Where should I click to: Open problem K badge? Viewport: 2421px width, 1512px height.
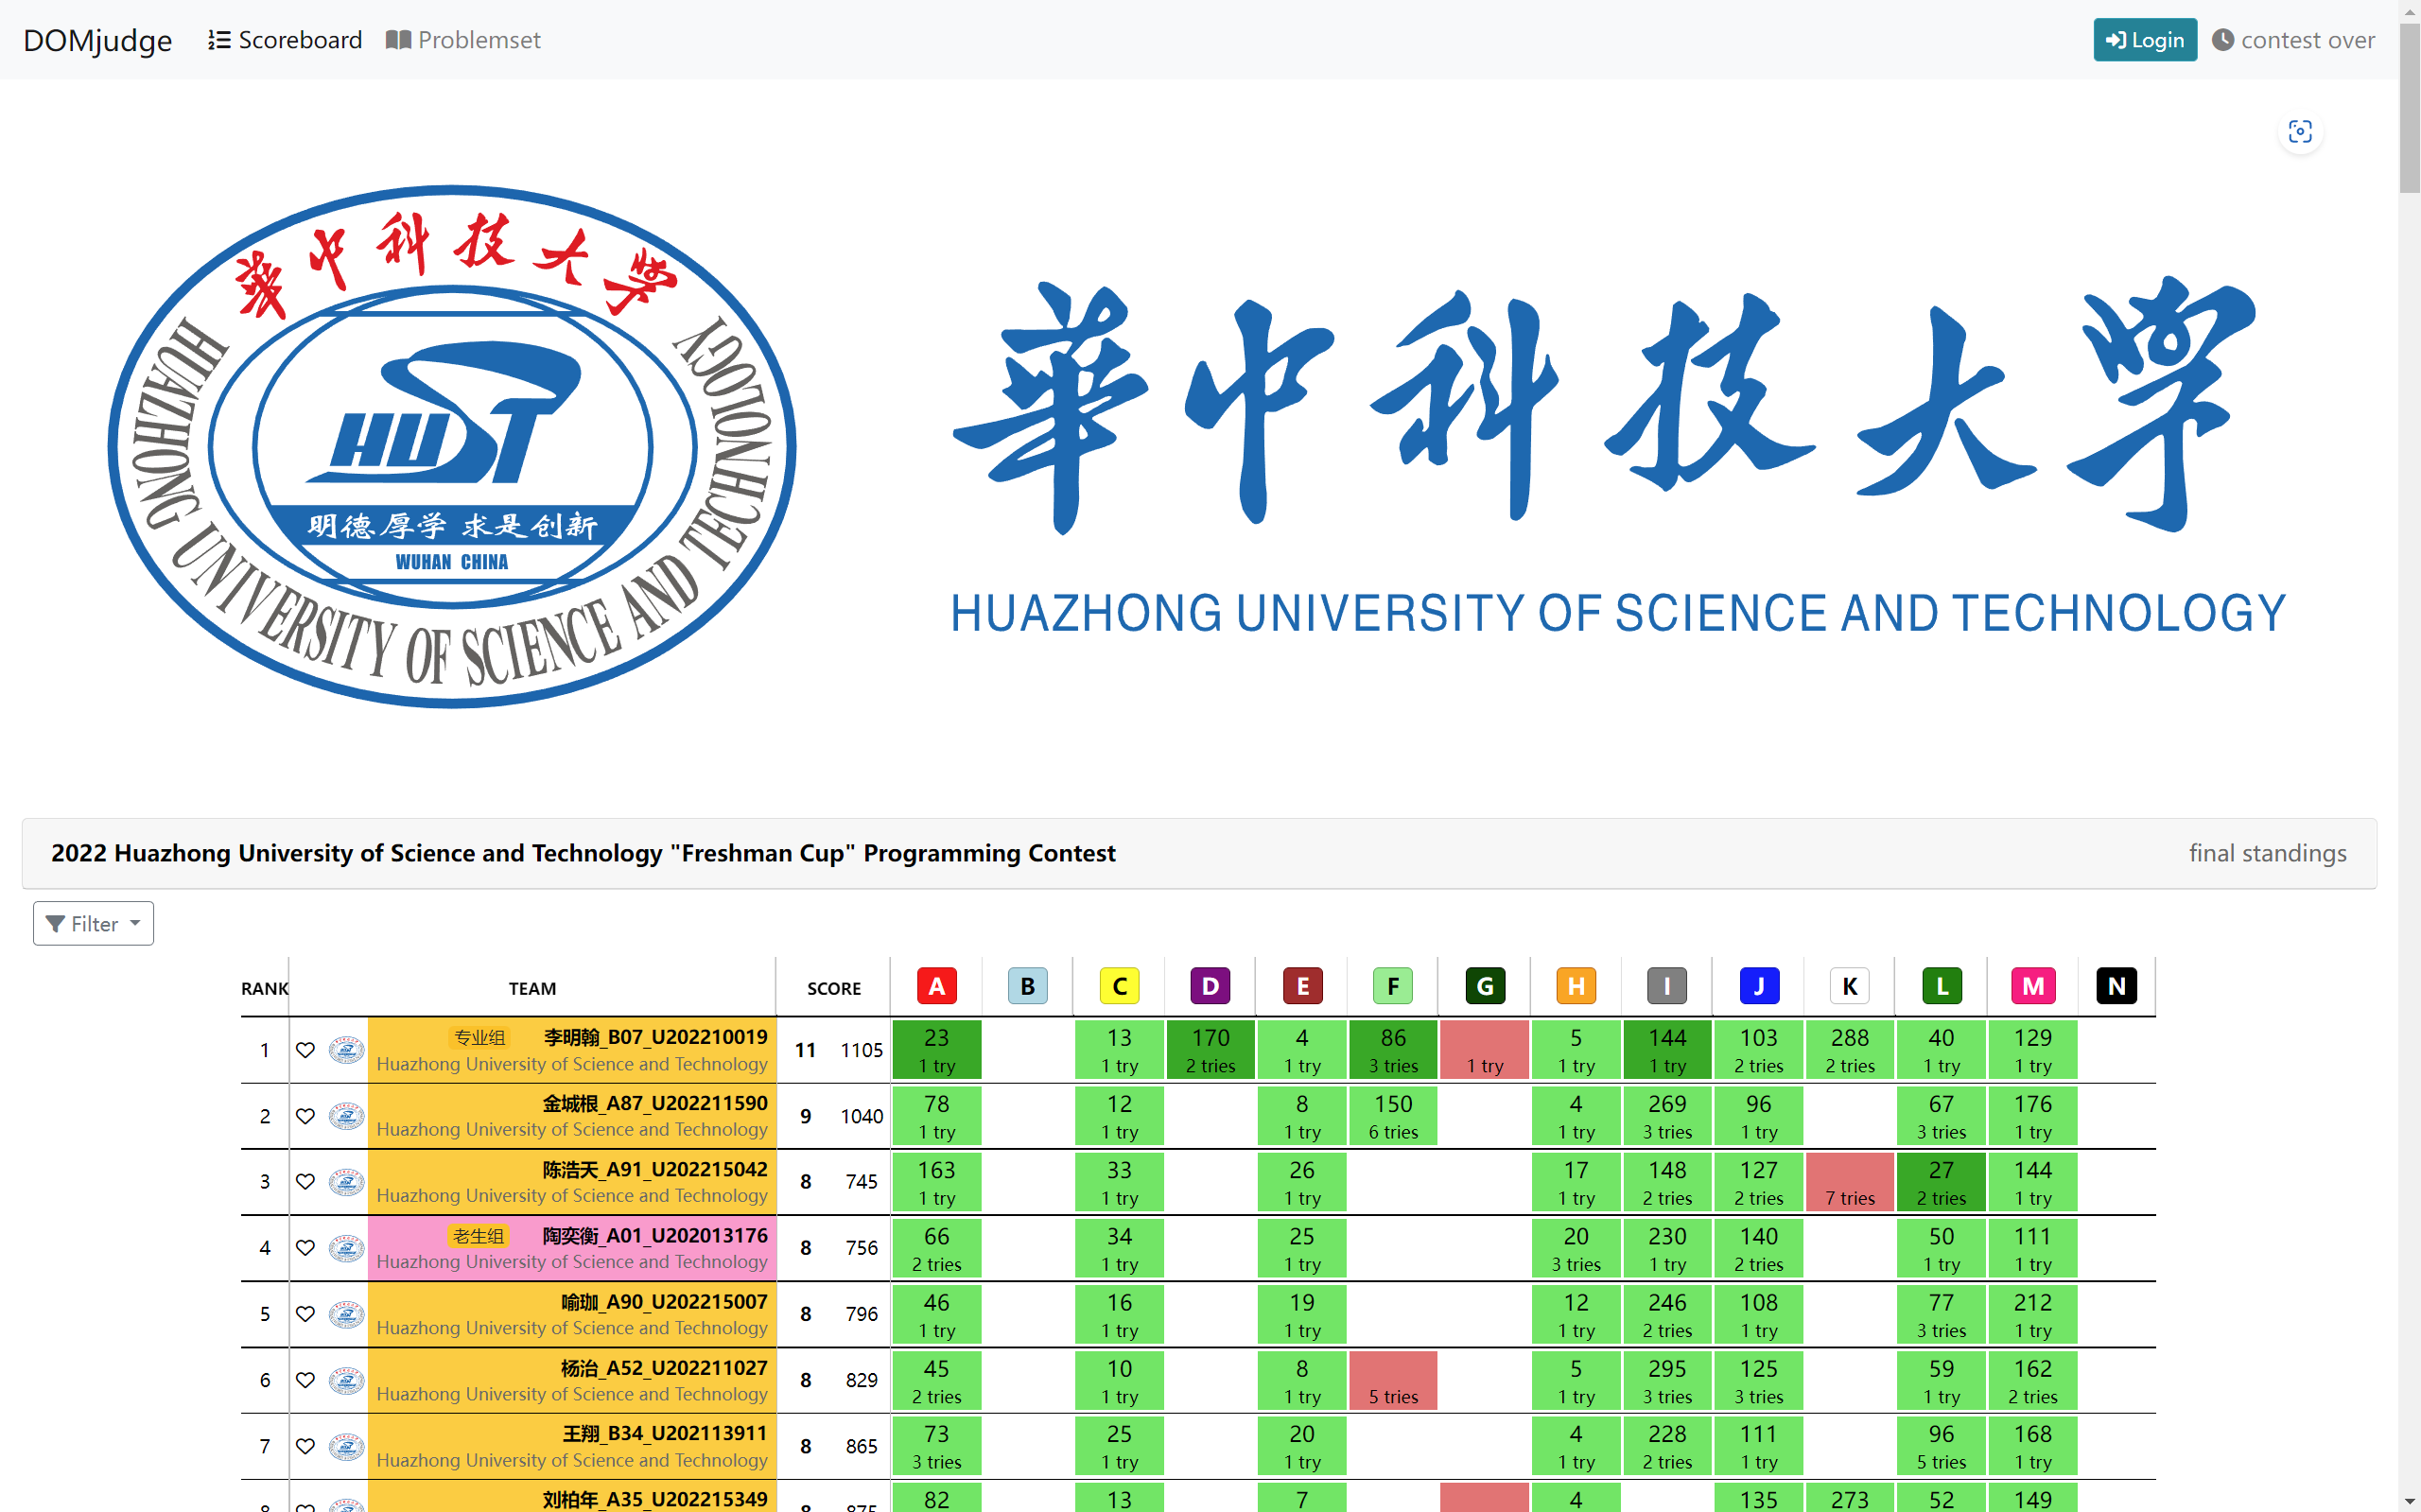[1850, 986]
